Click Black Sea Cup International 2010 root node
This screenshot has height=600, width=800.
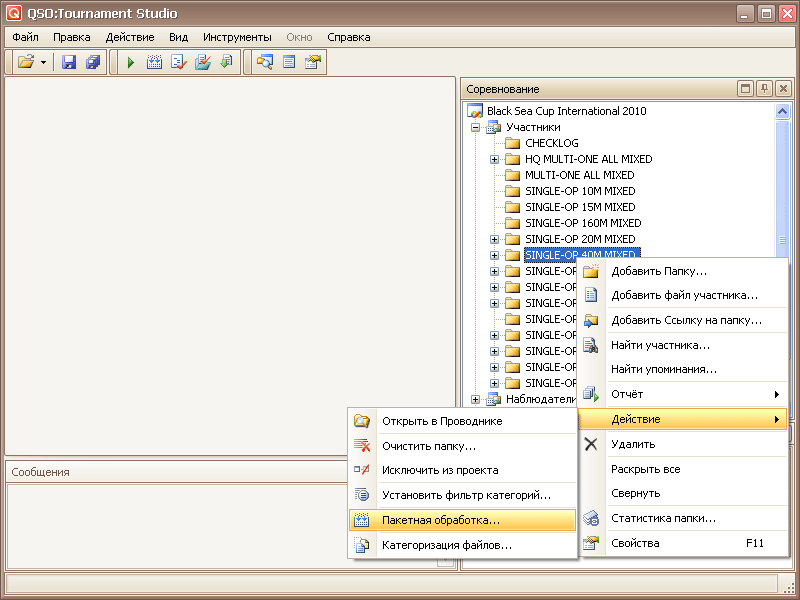(x=566, y=111)
